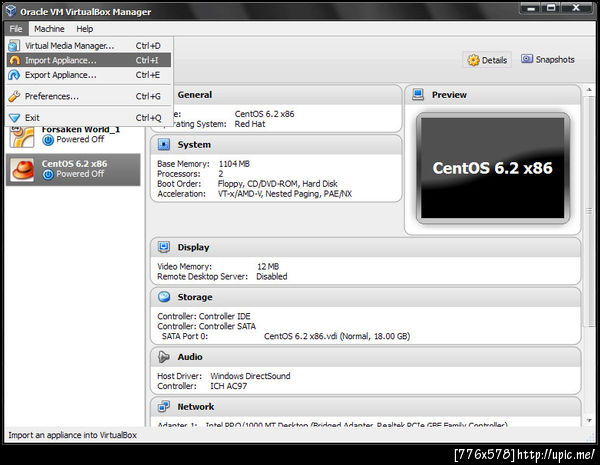Click Forsaken World_1 Powered Off status icon

(x=48, y=140)
